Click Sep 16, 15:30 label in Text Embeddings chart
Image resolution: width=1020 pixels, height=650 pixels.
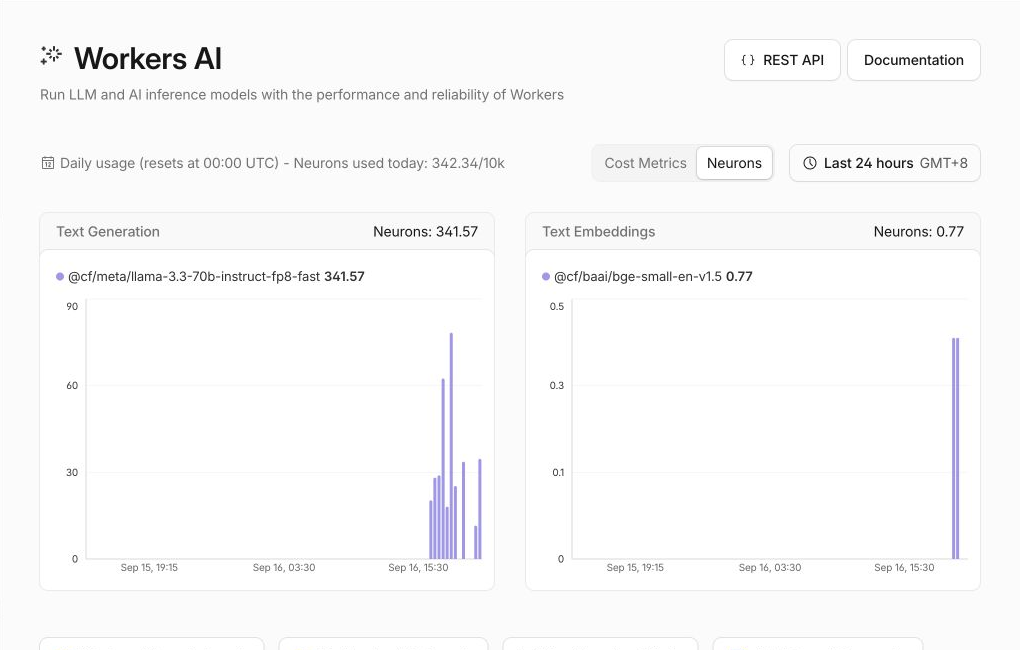coord(904,567)
